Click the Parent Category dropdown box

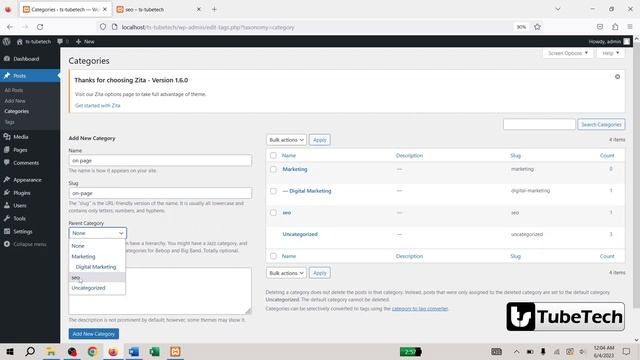tap(98, 233)
